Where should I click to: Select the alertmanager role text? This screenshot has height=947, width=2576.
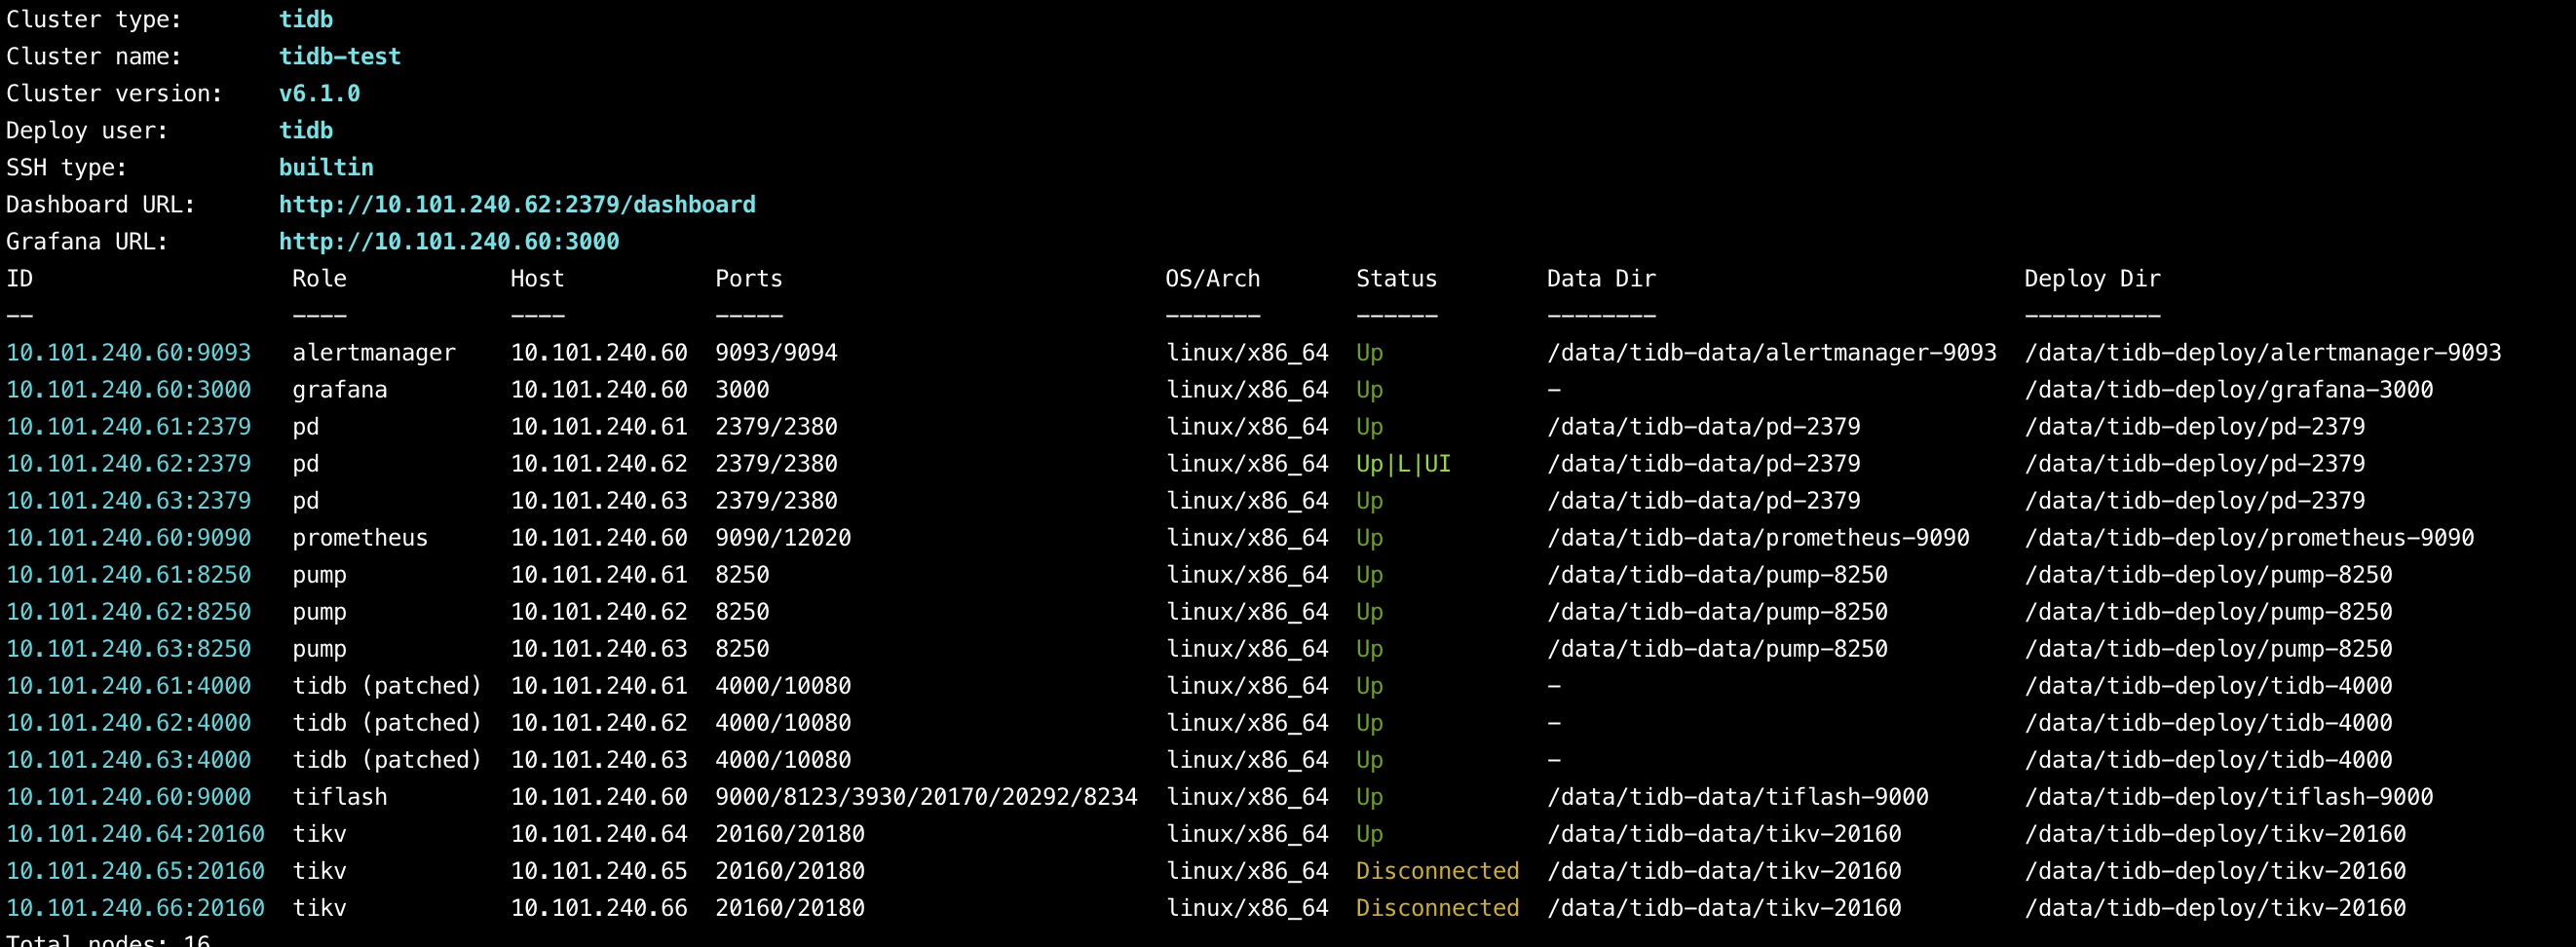[374, 353]
